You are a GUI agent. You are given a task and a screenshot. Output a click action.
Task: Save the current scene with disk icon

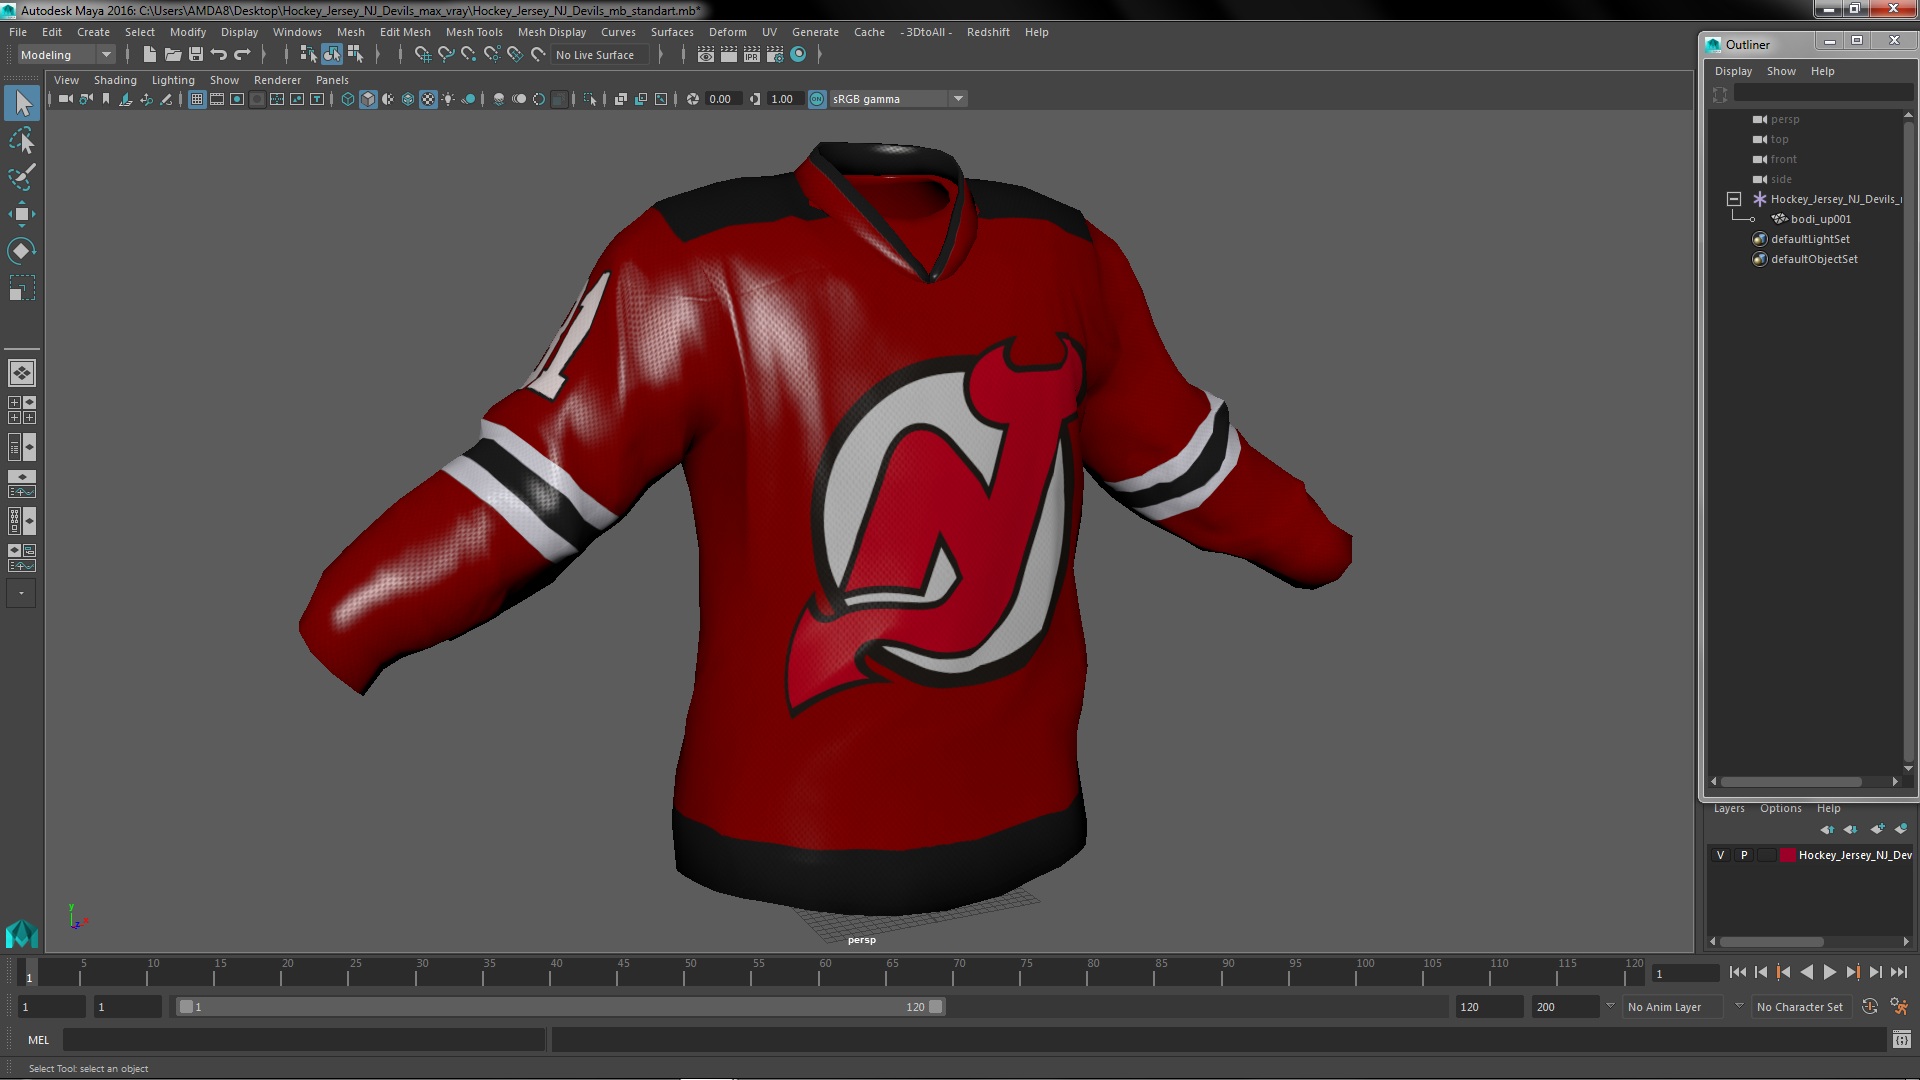coord(196,55)
